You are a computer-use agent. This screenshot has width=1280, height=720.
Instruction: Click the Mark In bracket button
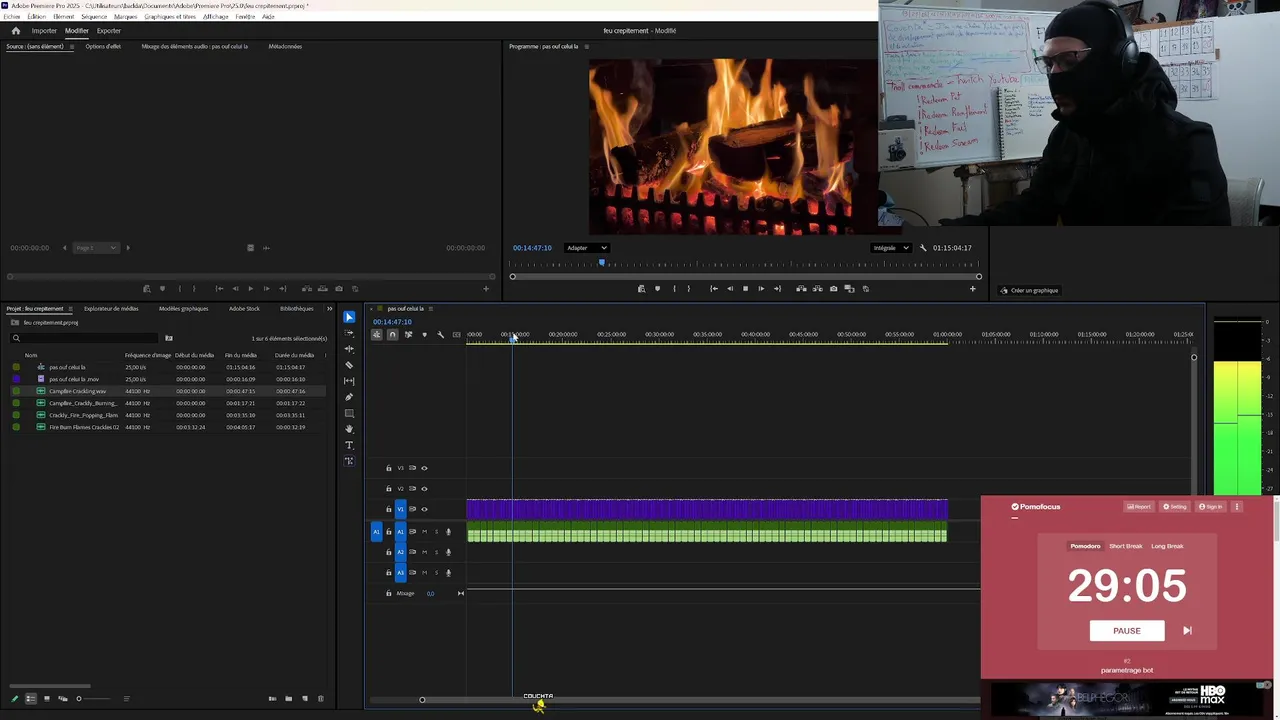pyautogui.click(x=673, y=289)
